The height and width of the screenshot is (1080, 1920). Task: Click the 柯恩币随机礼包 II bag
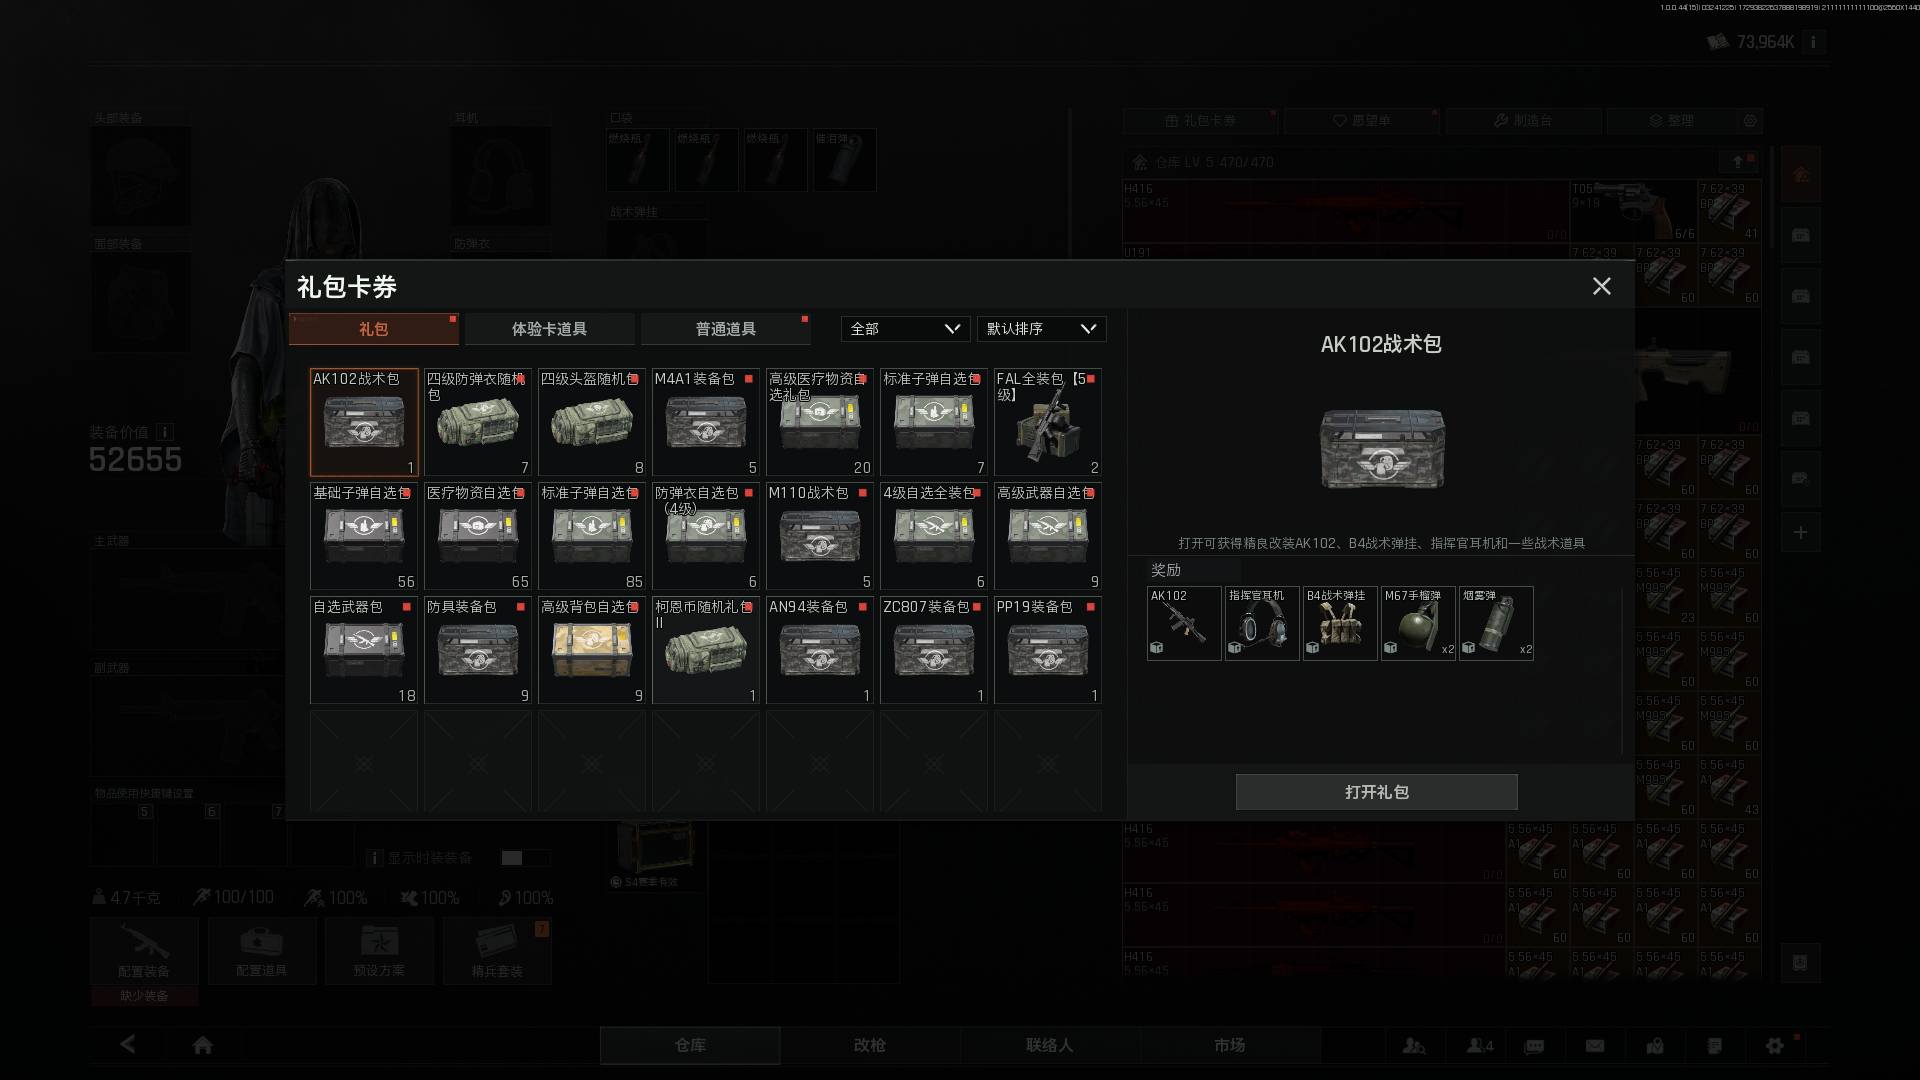pyautogui.click(x=705, y=650)
